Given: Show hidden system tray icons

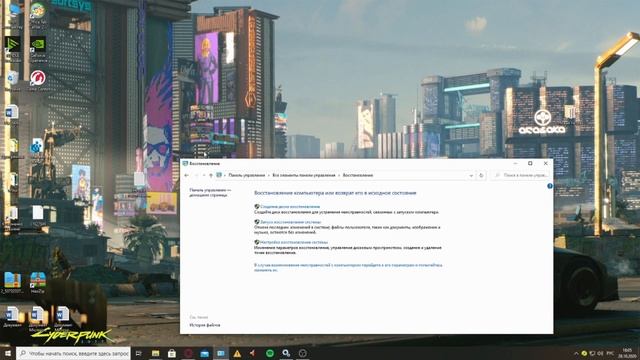Looking at the screenshot, I should point(576,353).
